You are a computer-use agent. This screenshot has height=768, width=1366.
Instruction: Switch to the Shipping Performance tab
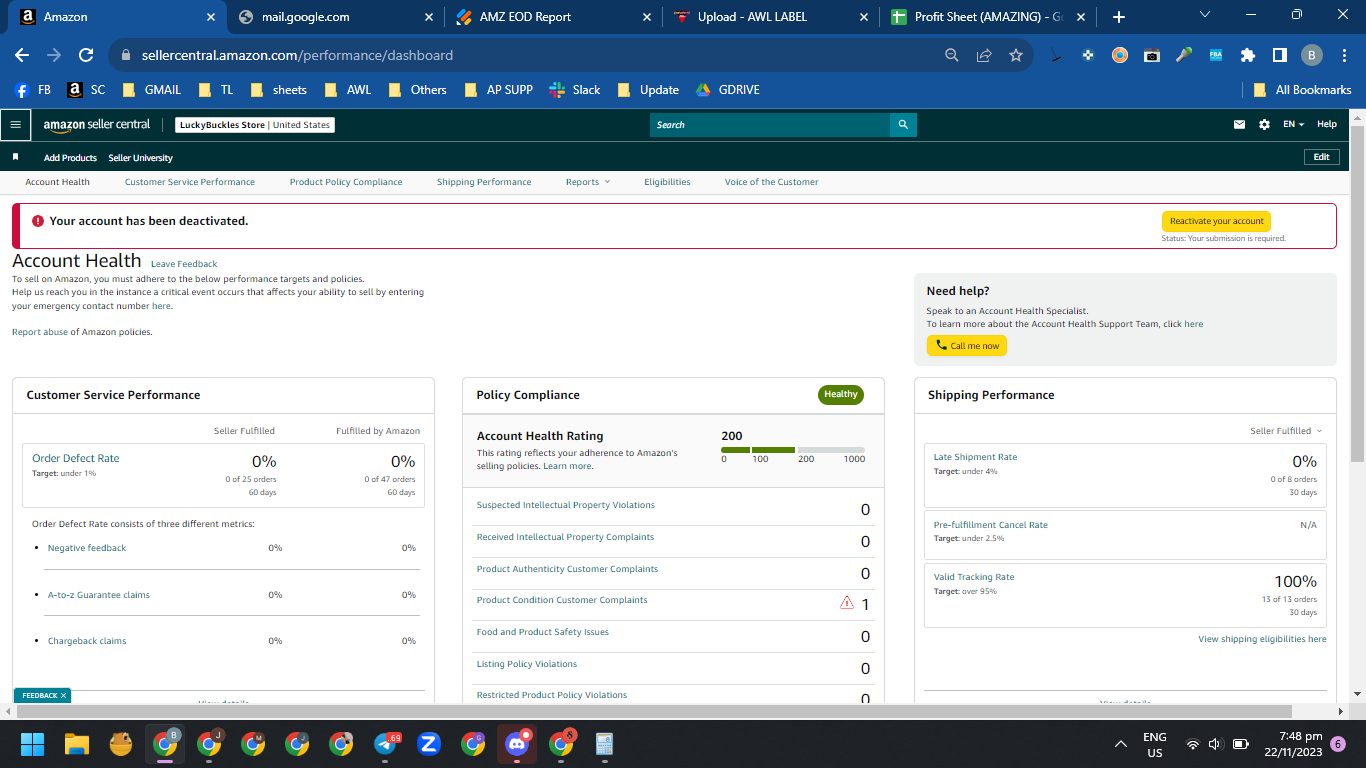pyautogui.click(x=484, y=182)
